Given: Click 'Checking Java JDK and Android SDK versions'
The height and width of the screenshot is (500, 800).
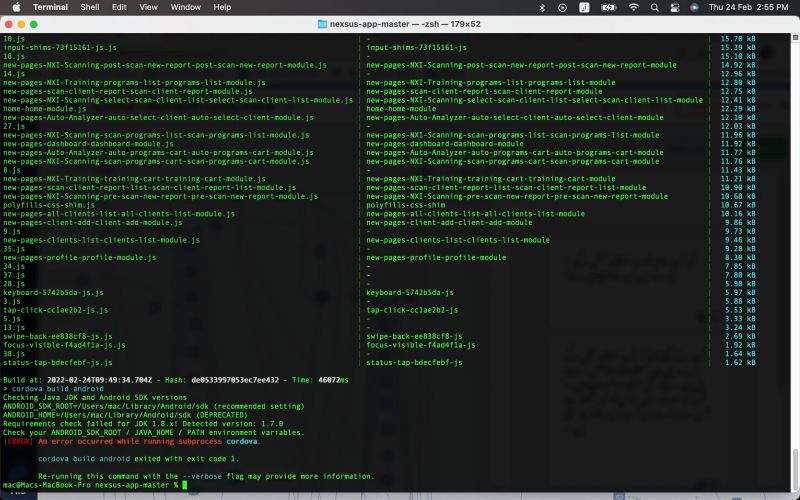Looking at the screenshot, I should click(95, 397).
